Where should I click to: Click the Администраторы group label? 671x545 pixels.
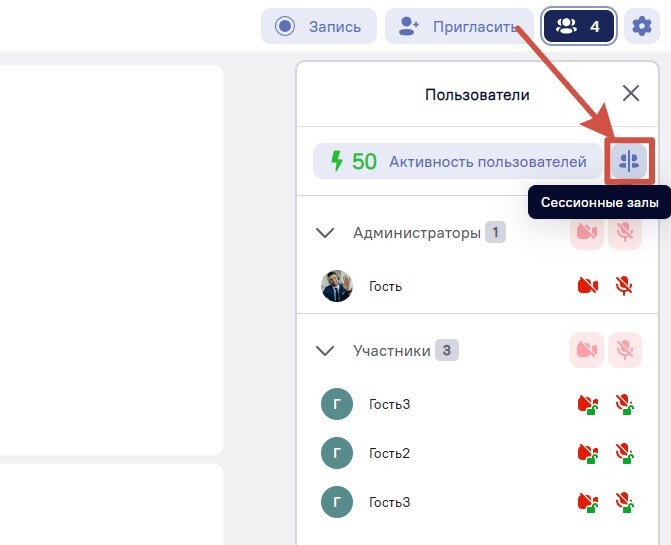coord(417,233)
